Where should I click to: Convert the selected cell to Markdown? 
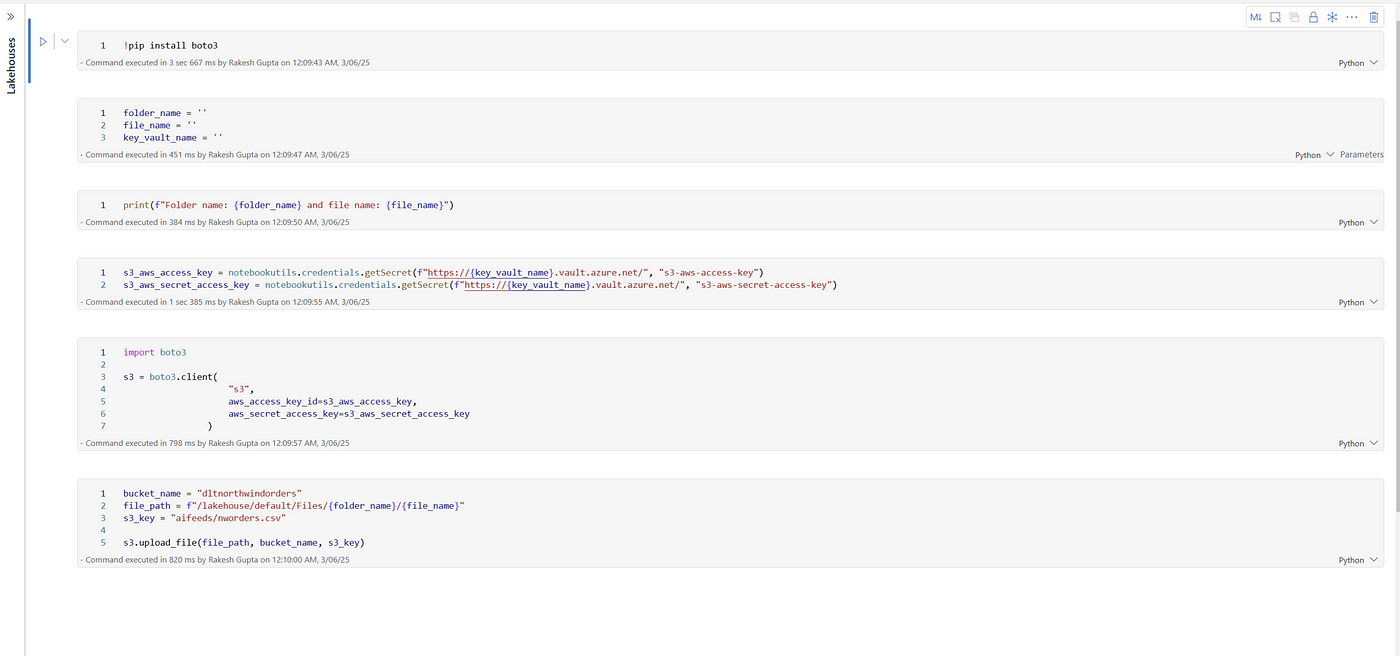(1255, 16)
